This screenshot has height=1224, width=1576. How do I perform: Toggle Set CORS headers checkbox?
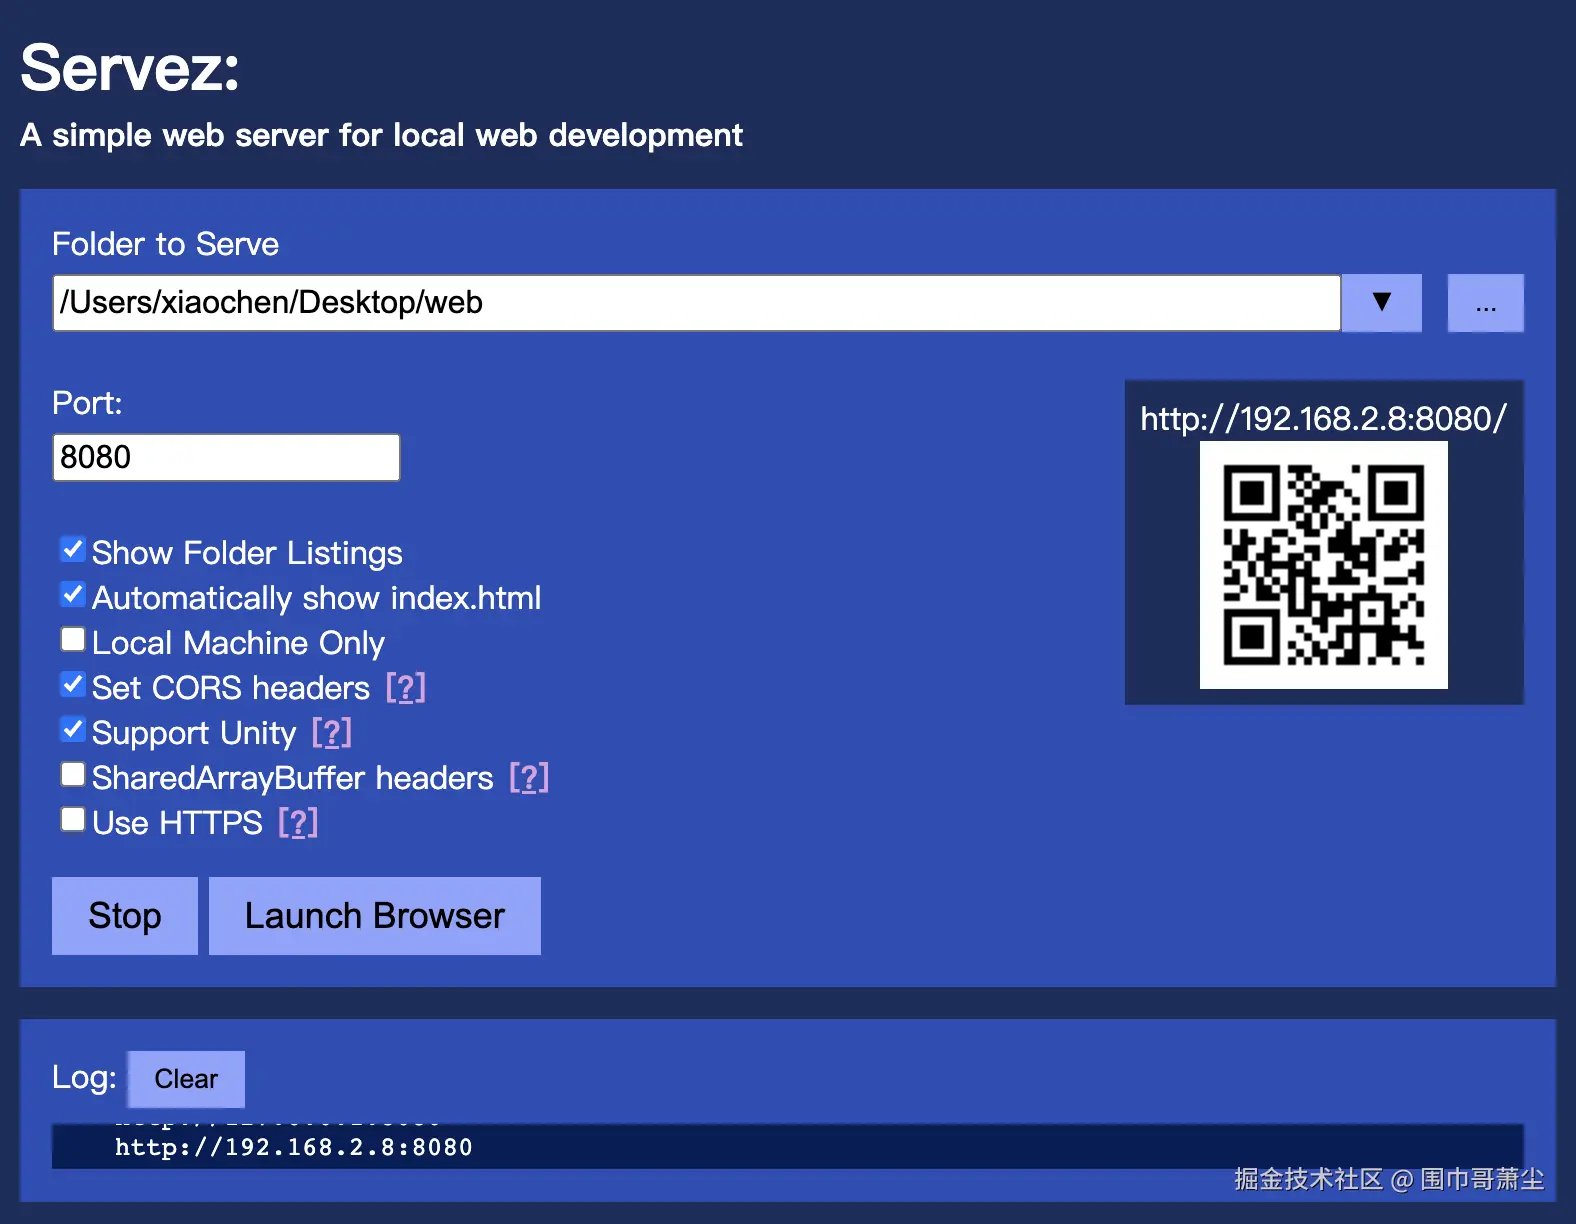coord(73,684)
